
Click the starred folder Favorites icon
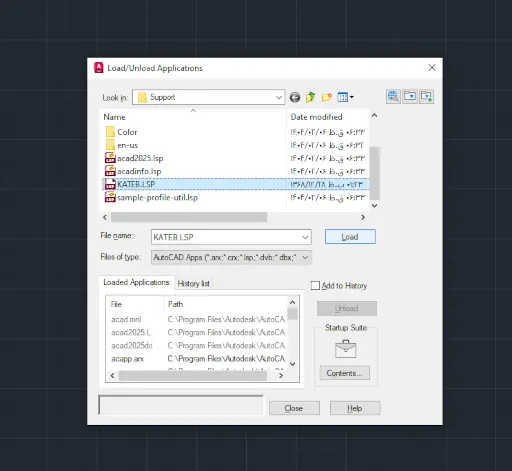pos(410,97)
